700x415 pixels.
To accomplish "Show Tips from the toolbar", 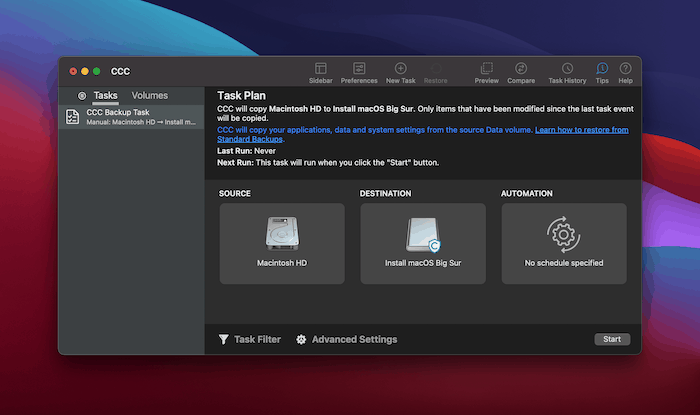I will (602, 68).
